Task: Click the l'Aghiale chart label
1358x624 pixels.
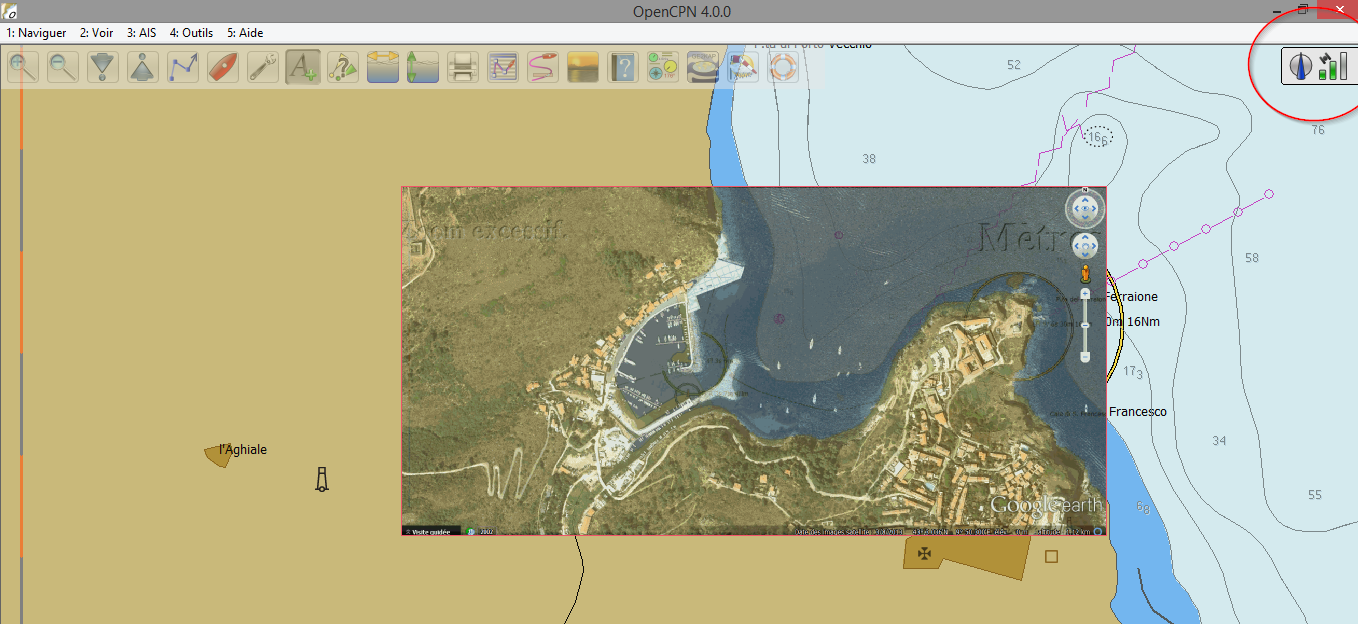Action: click(243, 450)
